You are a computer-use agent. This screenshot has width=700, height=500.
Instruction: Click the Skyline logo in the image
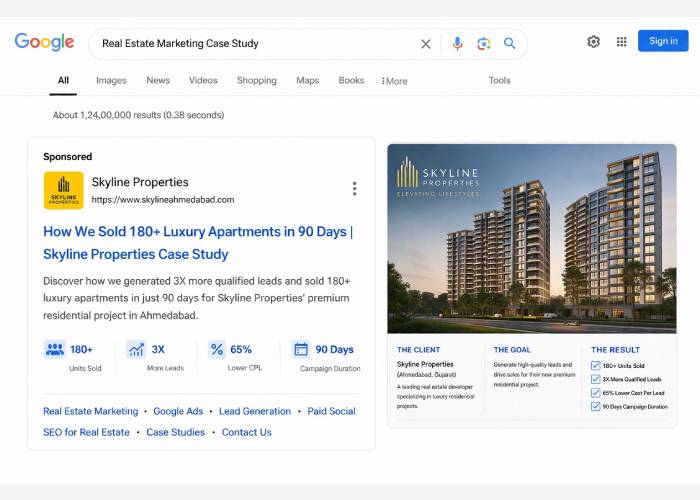(438, 177)
